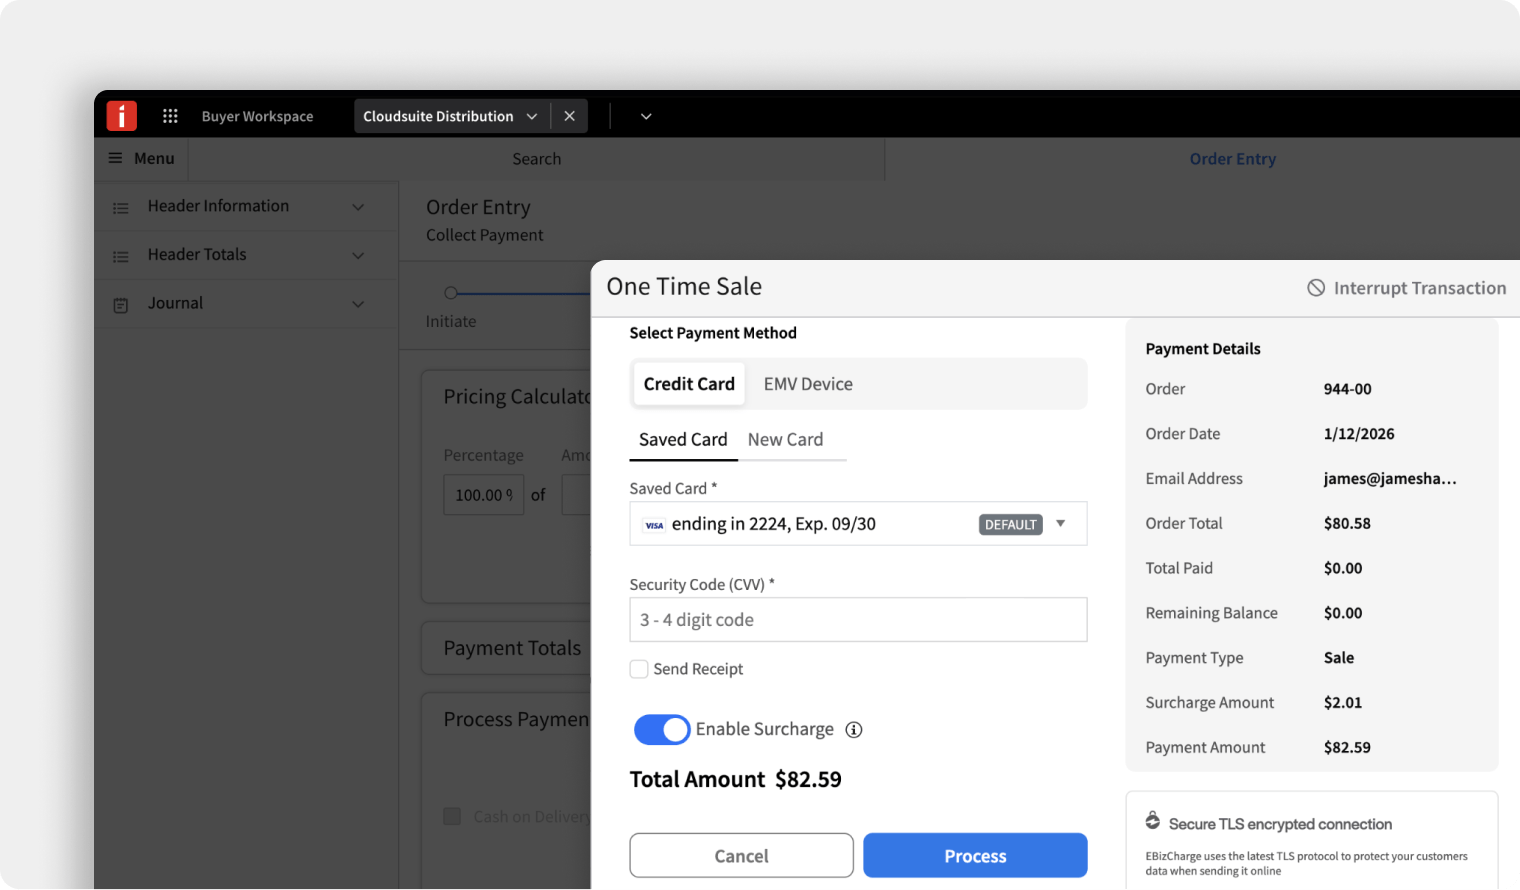Open the Saved Card dropdown
The width and height of the screenshot is (1520, 890).
tap(1060, 524)
